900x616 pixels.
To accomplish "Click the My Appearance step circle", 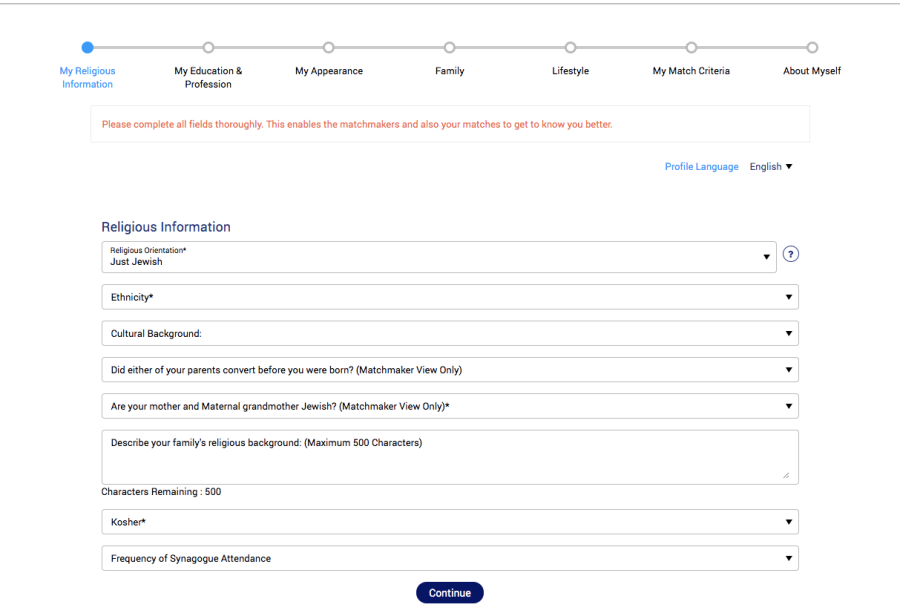I will coord(328,48).
